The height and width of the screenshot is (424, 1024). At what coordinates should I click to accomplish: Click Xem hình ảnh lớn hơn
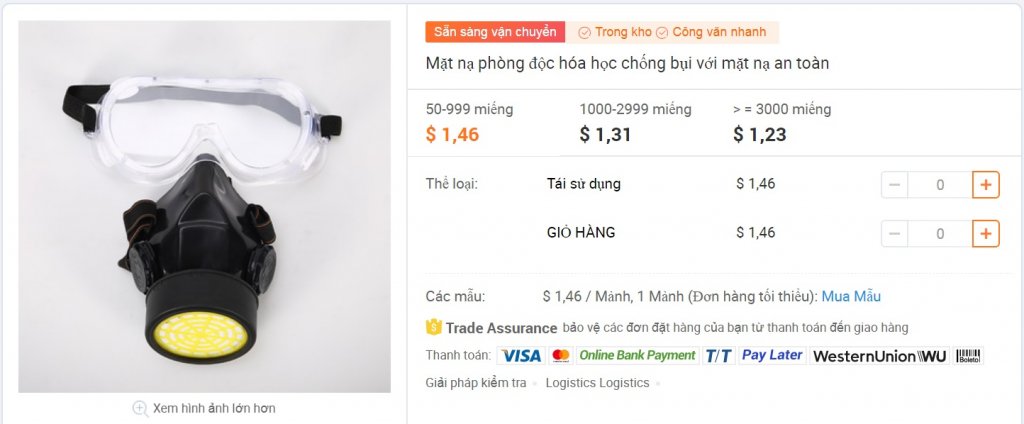214,408
